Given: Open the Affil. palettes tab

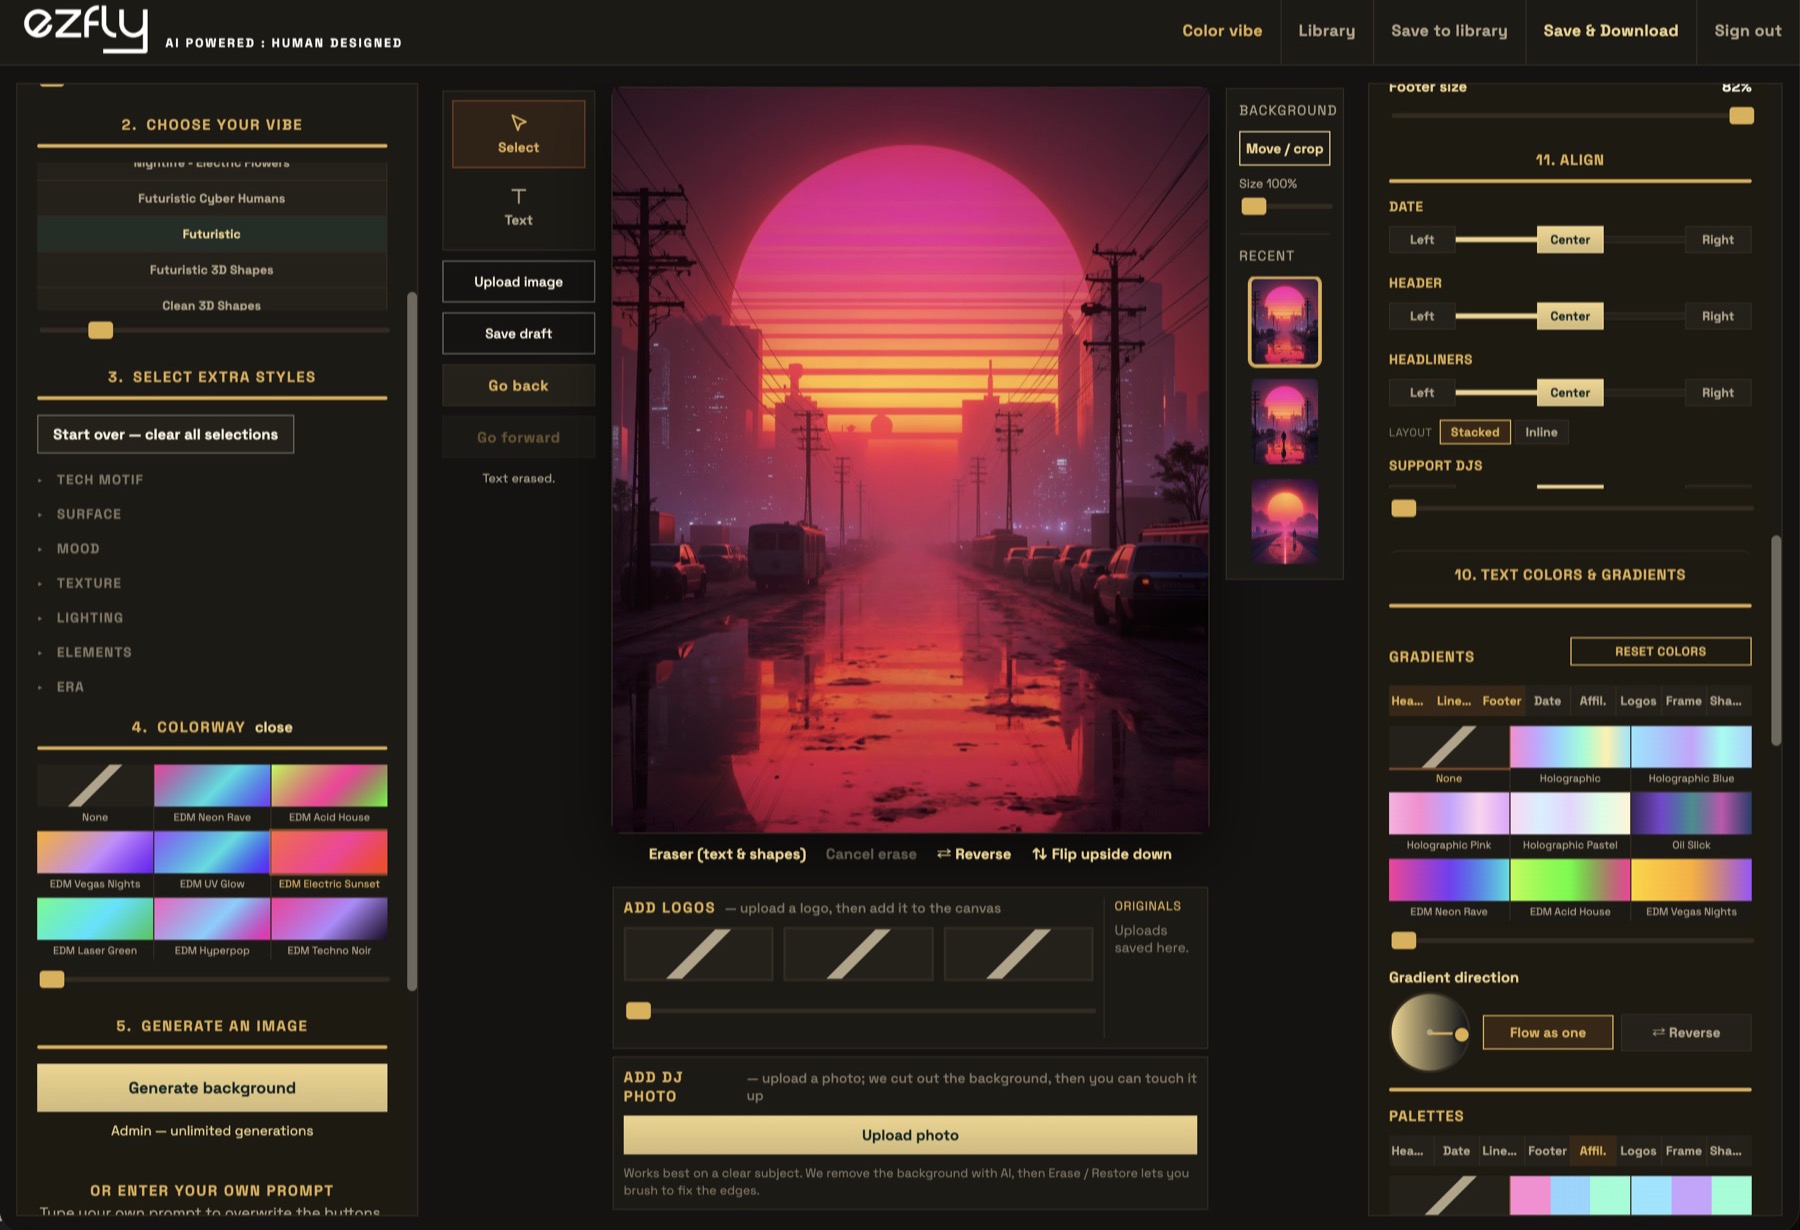Looking at the screenshot, I should click(1593, 1151).
